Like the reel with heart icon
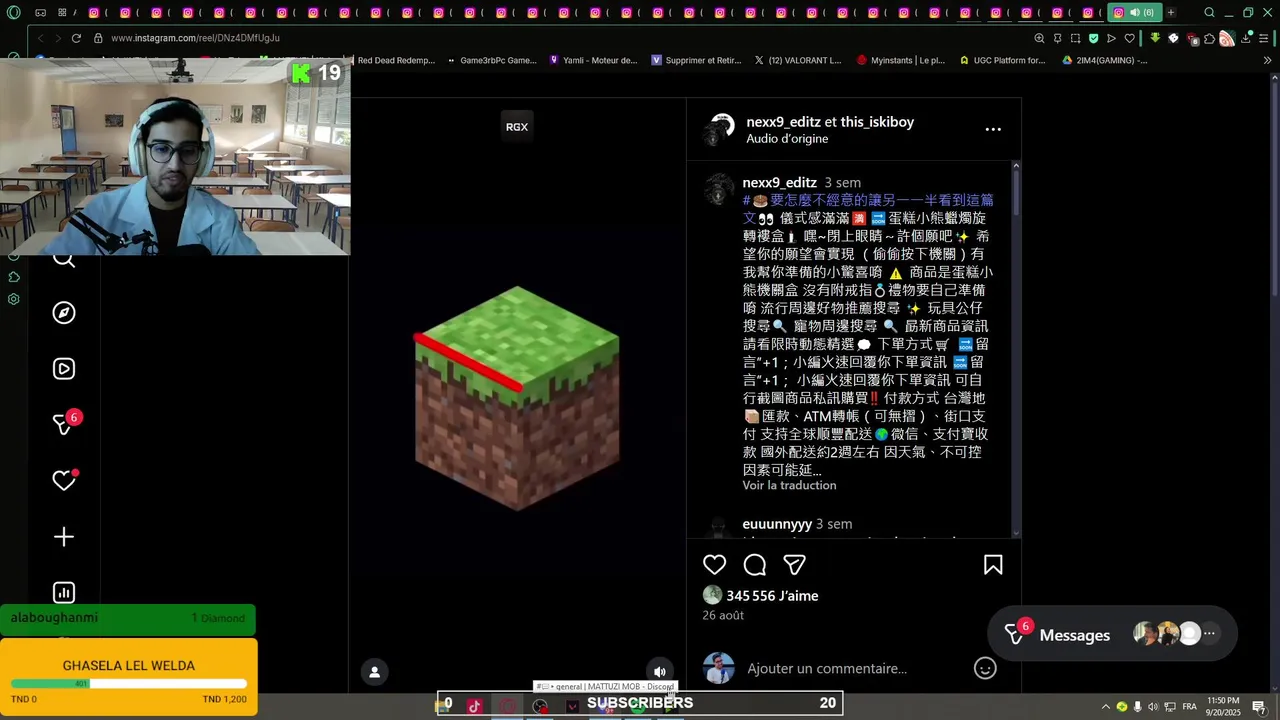The height and width of the screenshot is (720, 1280). [x=714, y=565]
